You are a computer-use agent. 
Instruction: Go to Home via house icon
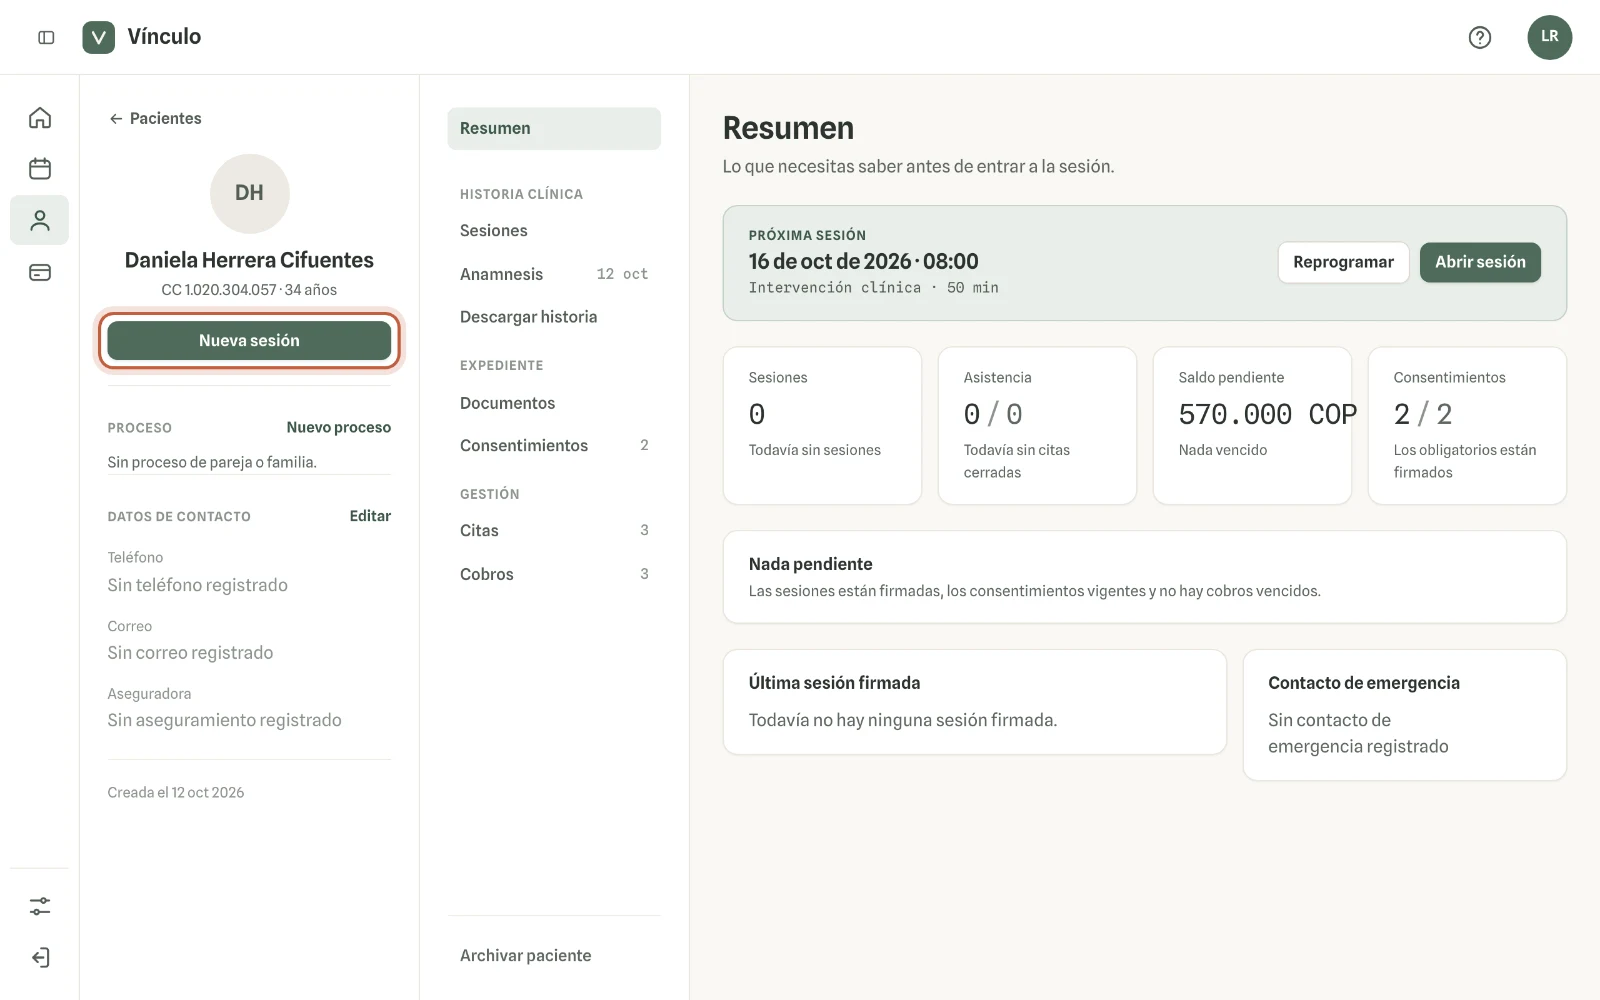click(40, 118)
